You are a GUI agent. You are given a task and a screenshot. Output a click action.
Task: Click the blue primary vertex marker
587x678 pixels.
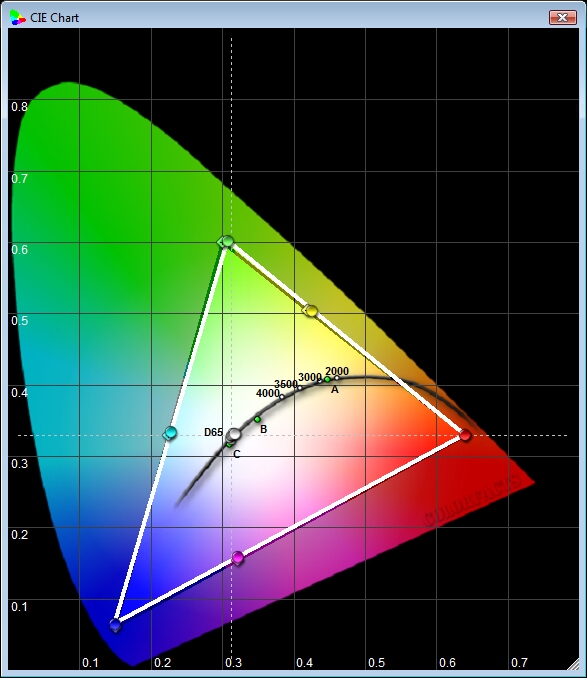115,625
